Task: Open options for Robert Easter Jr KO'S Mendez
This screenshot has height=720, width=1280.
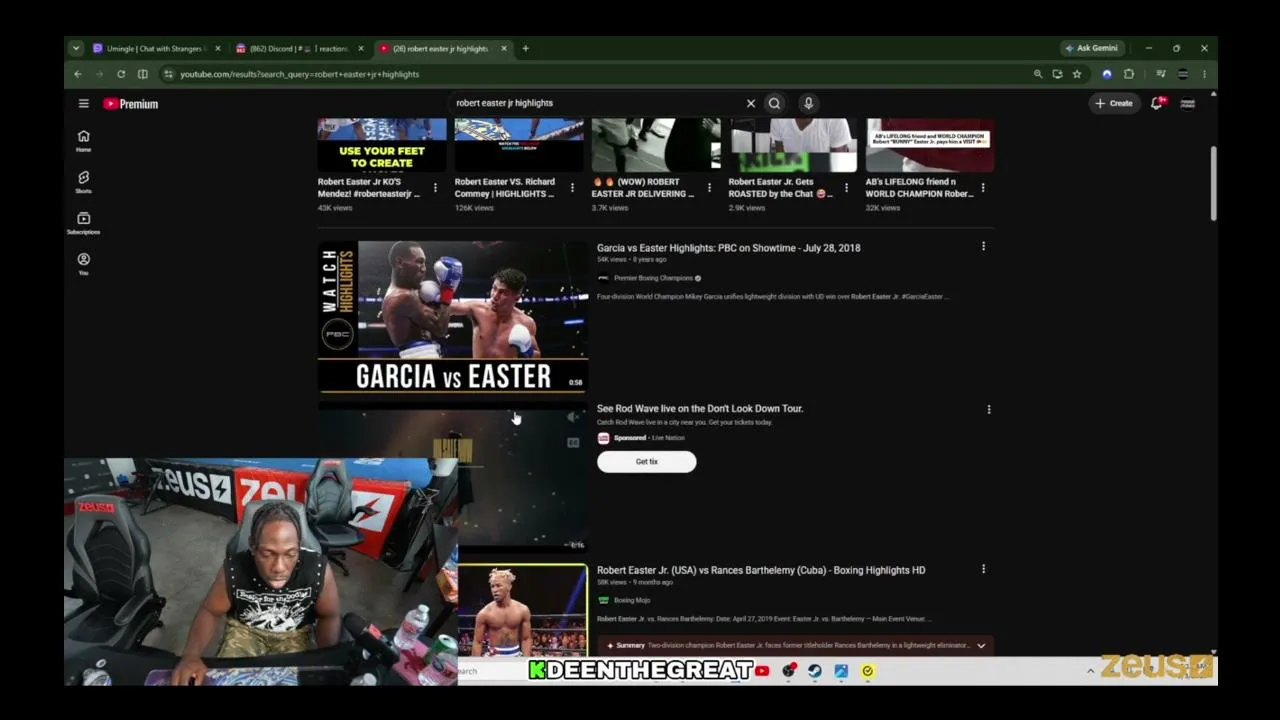Action: pos(435,188)
